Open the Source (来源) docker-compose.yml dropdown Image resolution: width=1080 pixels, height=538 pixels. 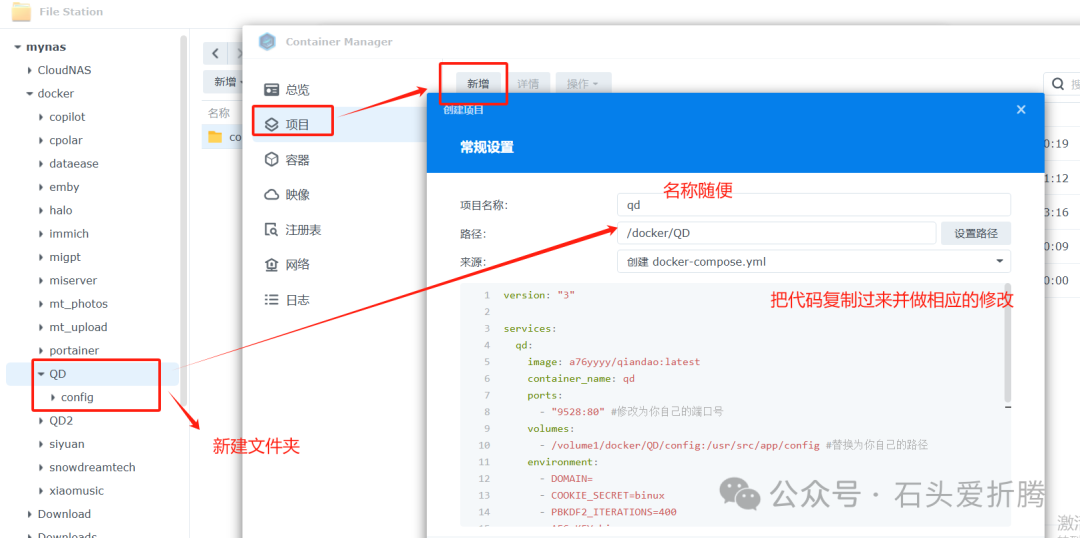813,262
